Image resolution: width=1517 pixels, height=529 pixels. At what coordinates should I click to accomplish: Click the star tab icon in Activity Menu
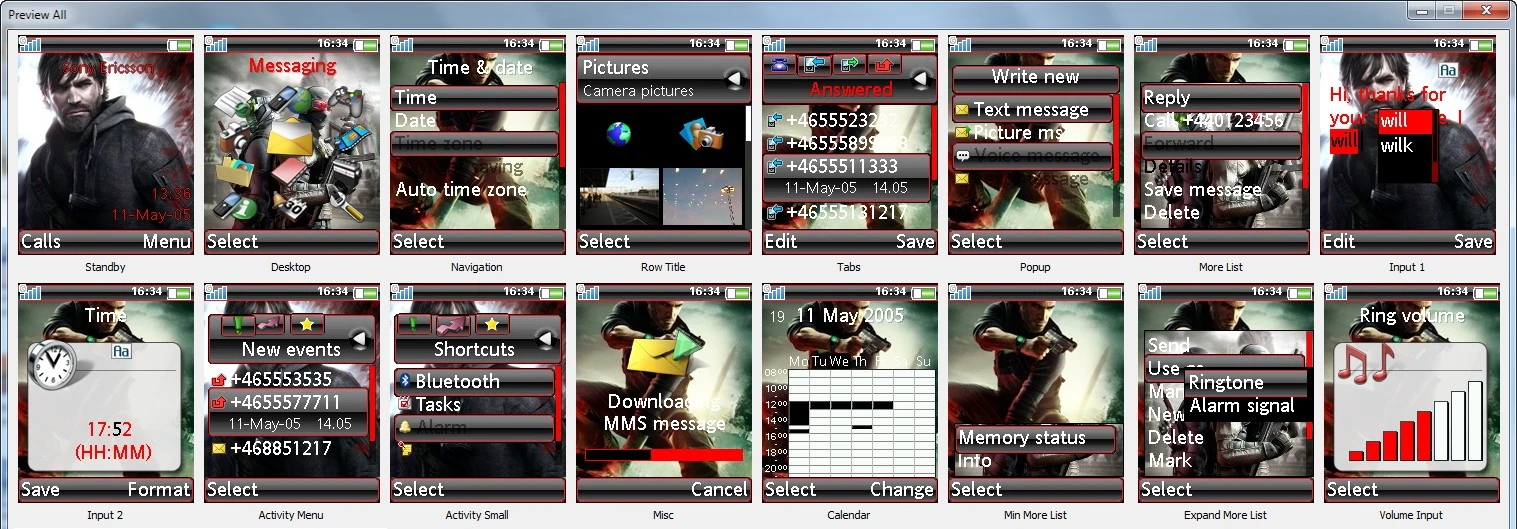point(307,324)
